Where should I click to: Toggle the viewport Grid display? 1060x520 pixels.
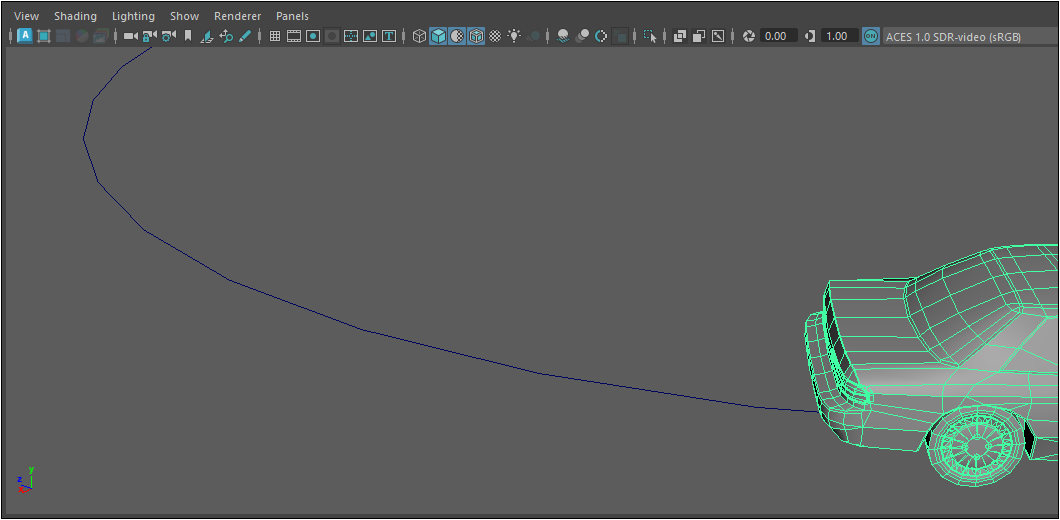275,36
